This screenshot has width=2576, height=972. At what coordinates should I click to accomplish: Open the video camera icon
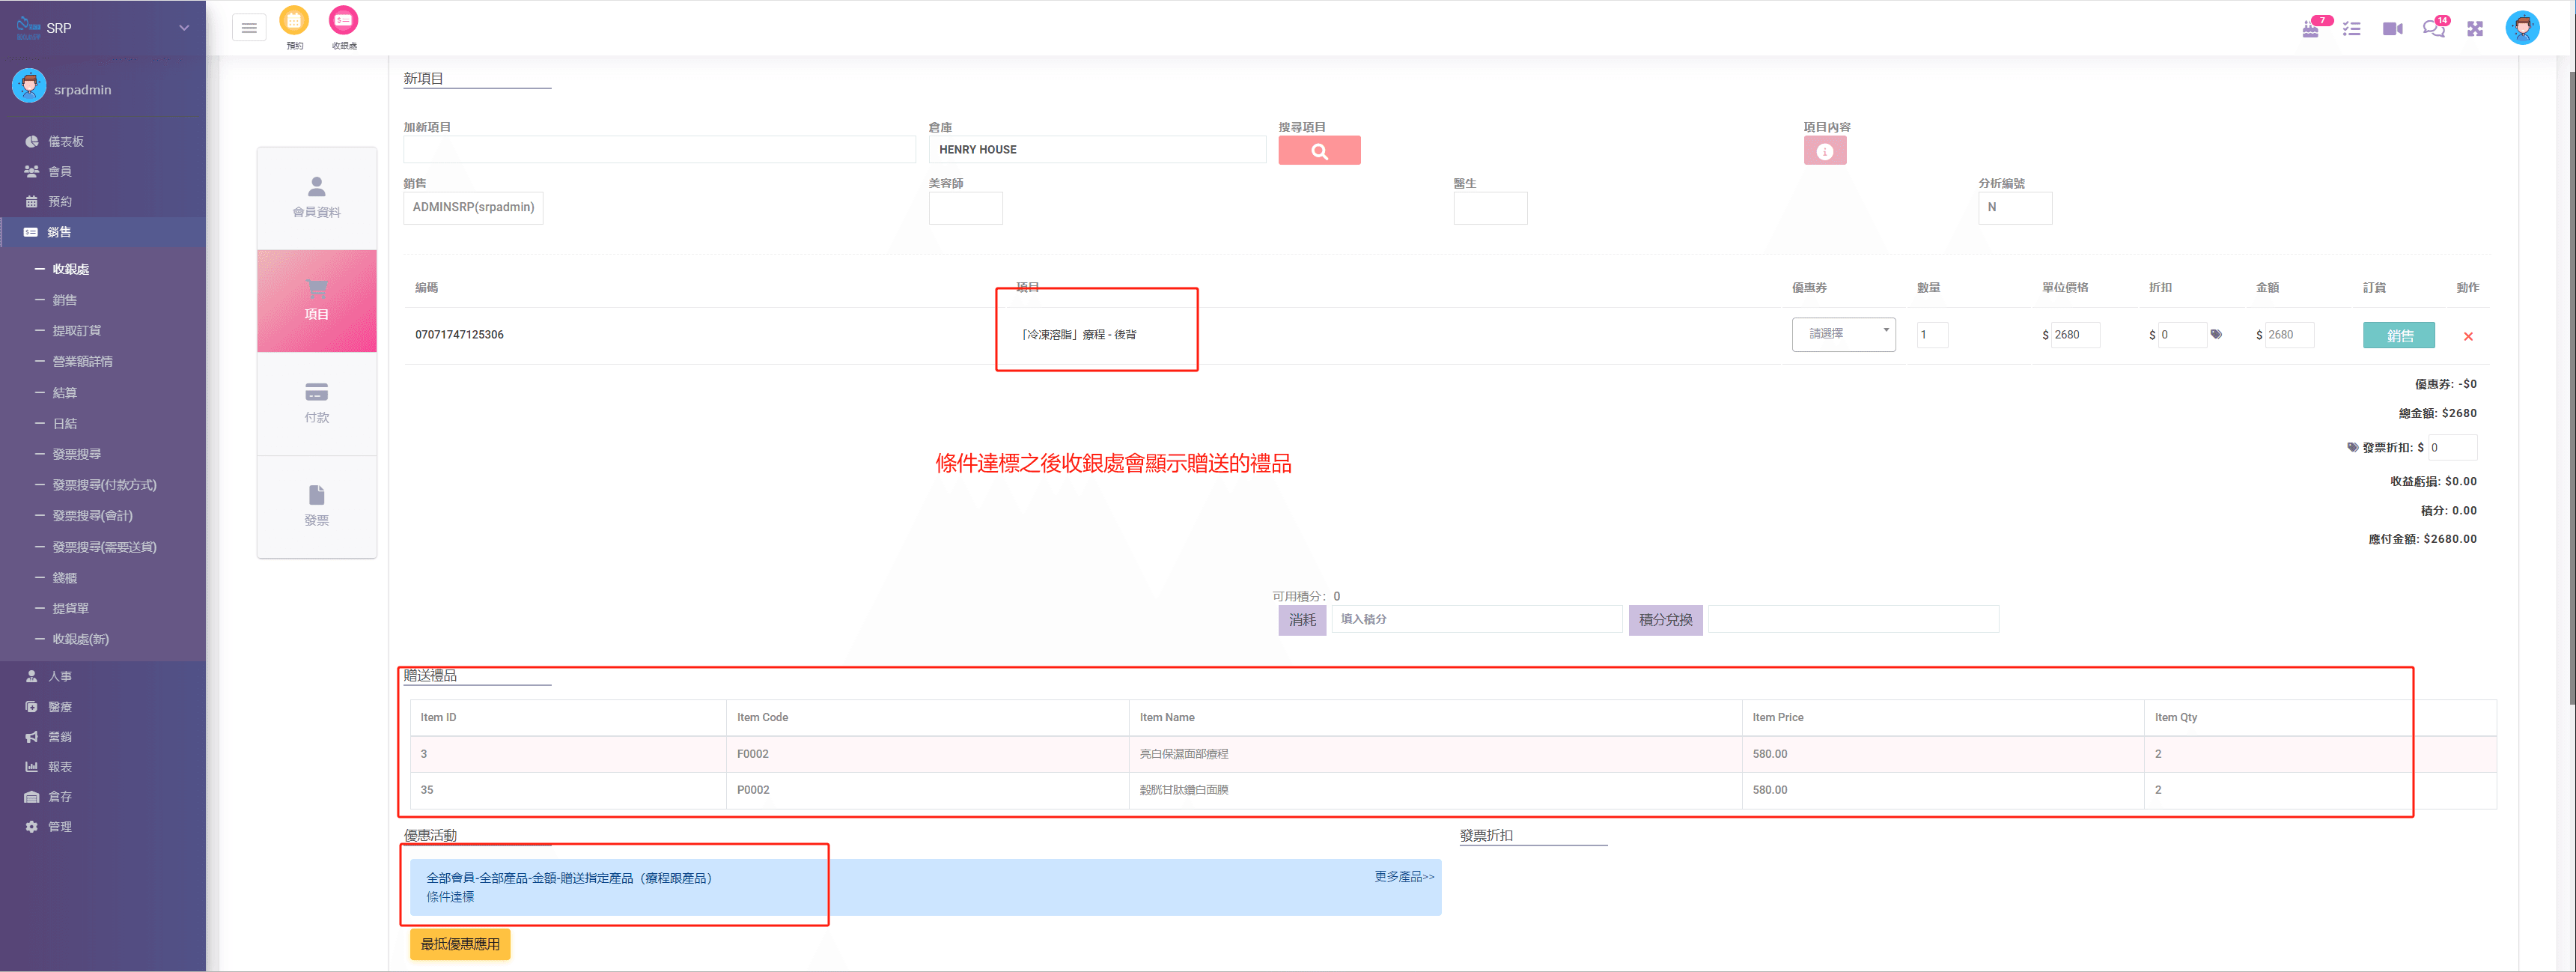[x=2392, y=29]
